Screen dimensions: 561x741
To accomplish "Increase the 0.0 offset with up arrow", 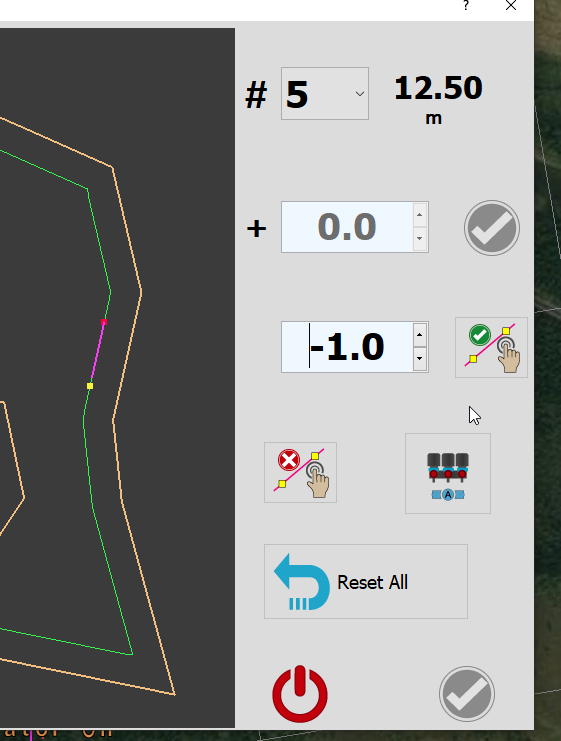I will click(x=419, y=215).
